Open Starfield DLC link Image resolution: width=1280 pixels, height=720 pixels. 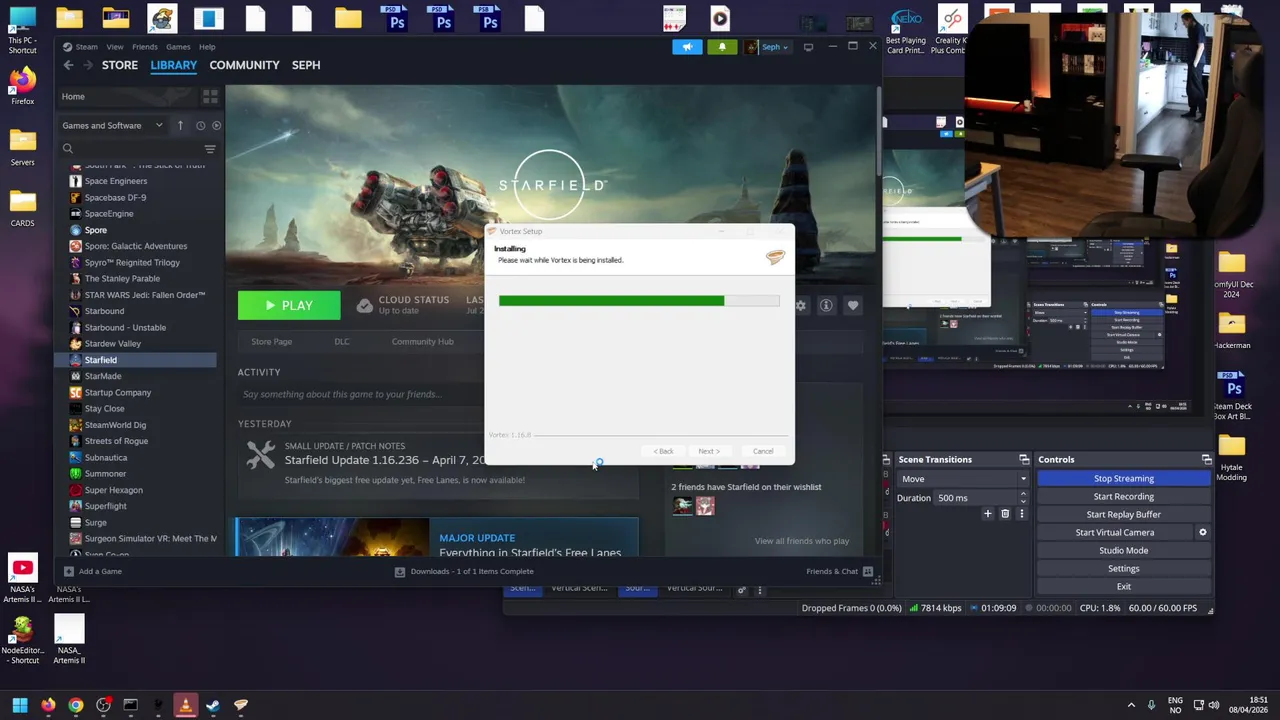(x=342, y=342)
